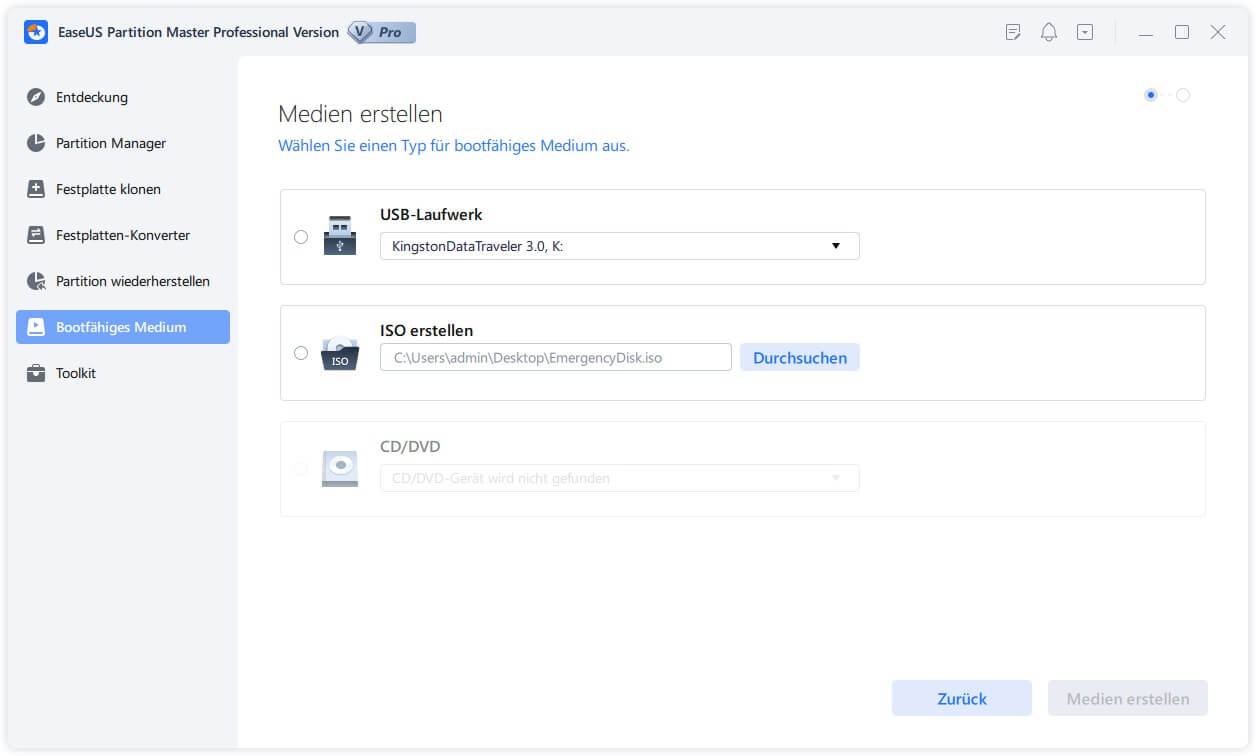The image size is (1256, 756).
Task: Open the Toolkit section
Action: [123, 373]
